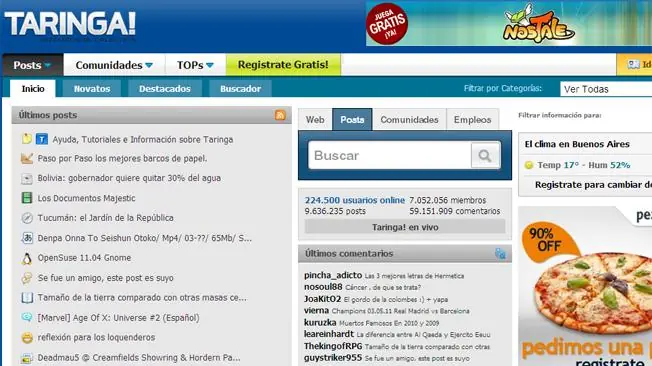The height and width of the screenshot is (366, 652).
Task: Click the book icon beside Tamaño de la tierra
Action: pos(27,298)
